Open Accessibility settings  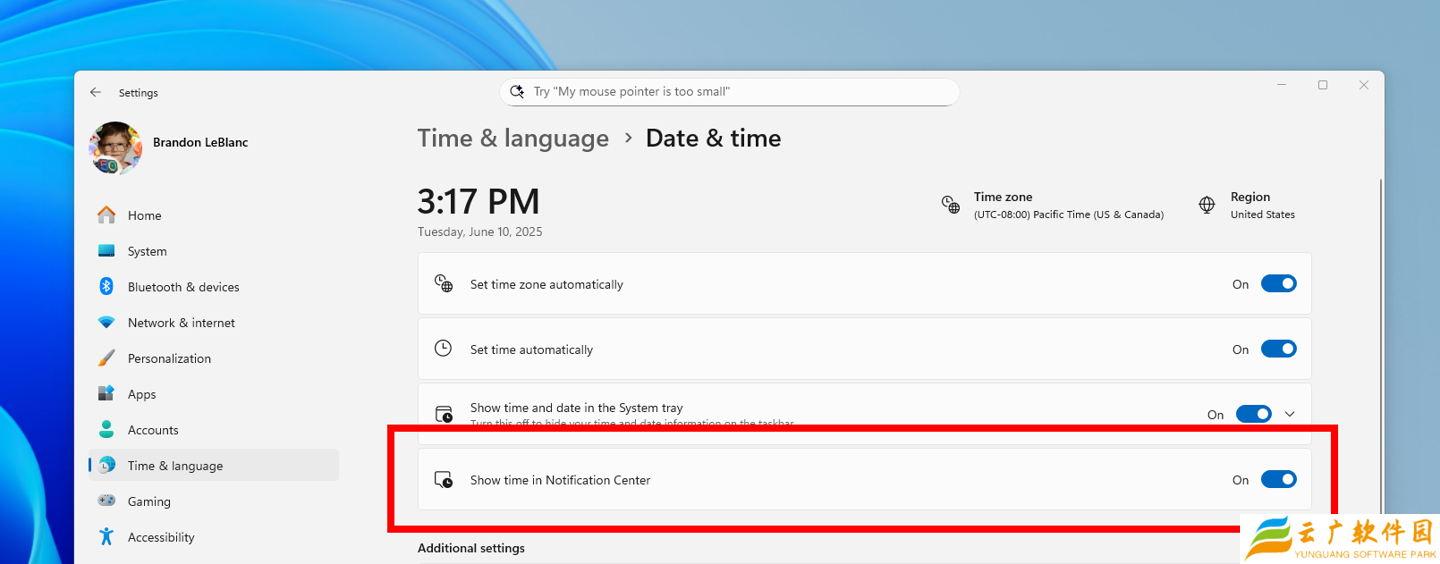click(x=214, y=537)
